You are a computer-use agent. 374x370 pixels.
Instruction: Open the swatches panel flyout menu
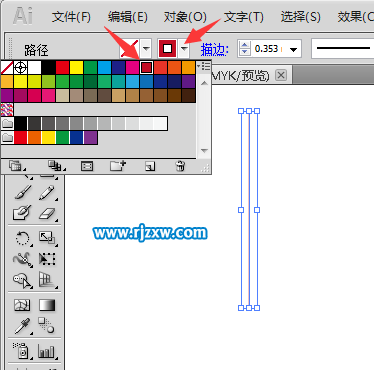point(204,66)
